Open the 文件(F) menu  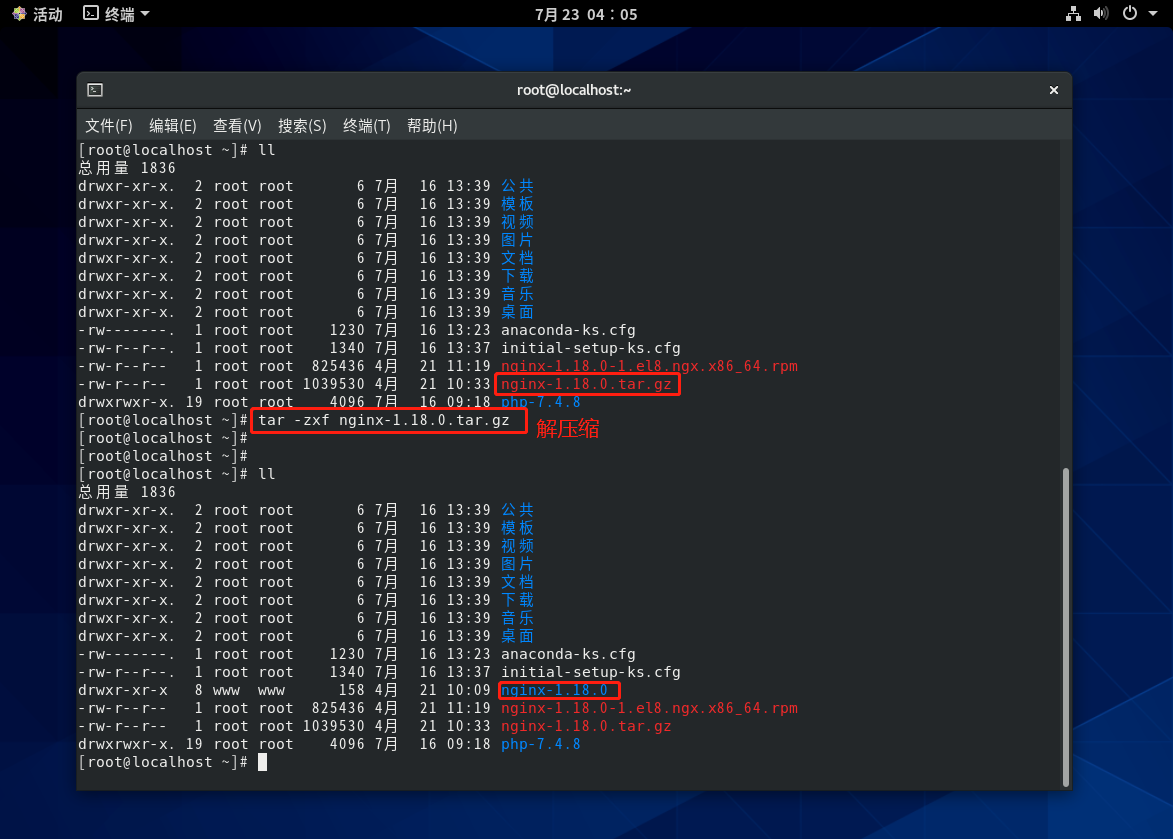tap(108, 126)
